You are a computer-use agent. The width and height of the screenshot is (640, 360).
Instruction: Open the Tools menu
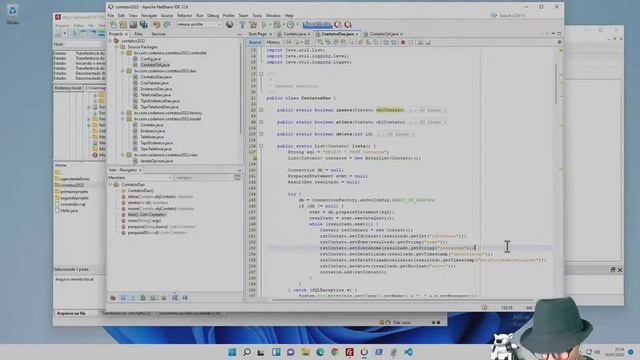[x=257, y=16]
